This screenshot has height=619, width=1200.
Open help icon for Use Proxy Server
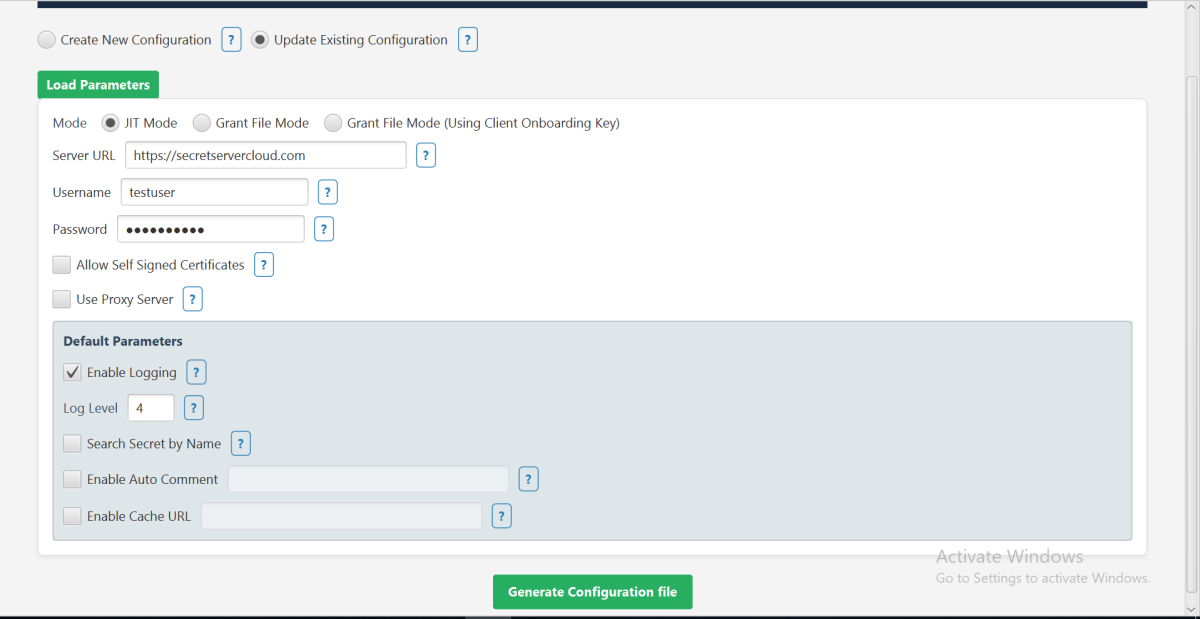coord(193,299)
